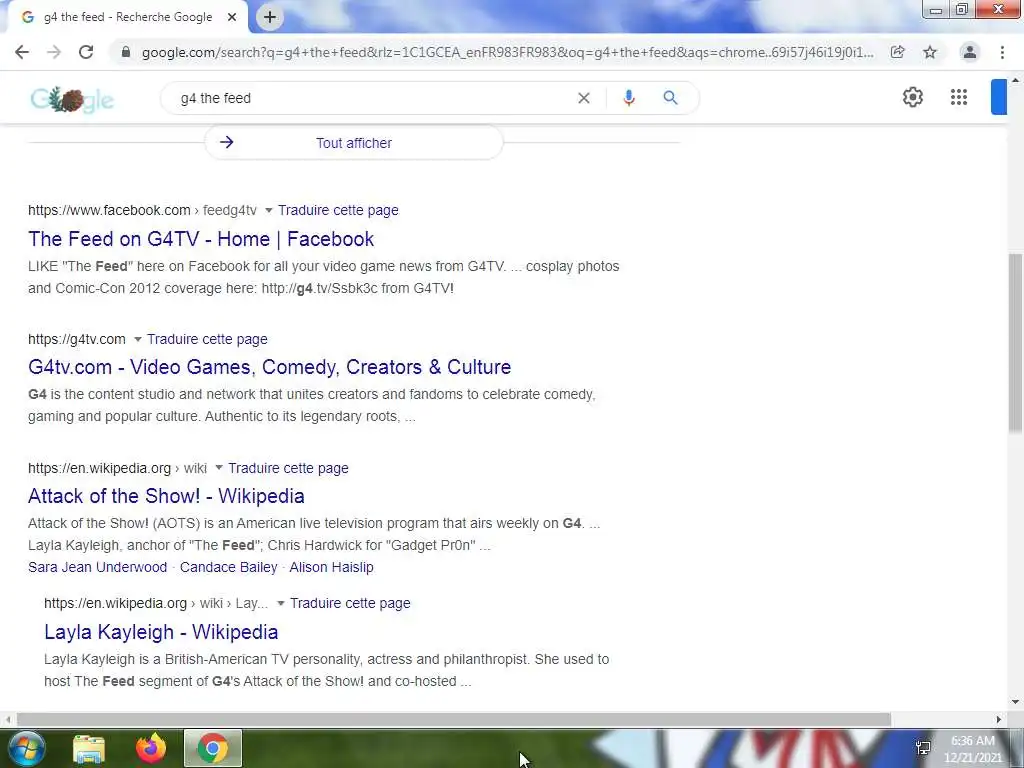Start voice search with microphone
The width and height of the screenshot is (1024, 768).
point(628,98)
